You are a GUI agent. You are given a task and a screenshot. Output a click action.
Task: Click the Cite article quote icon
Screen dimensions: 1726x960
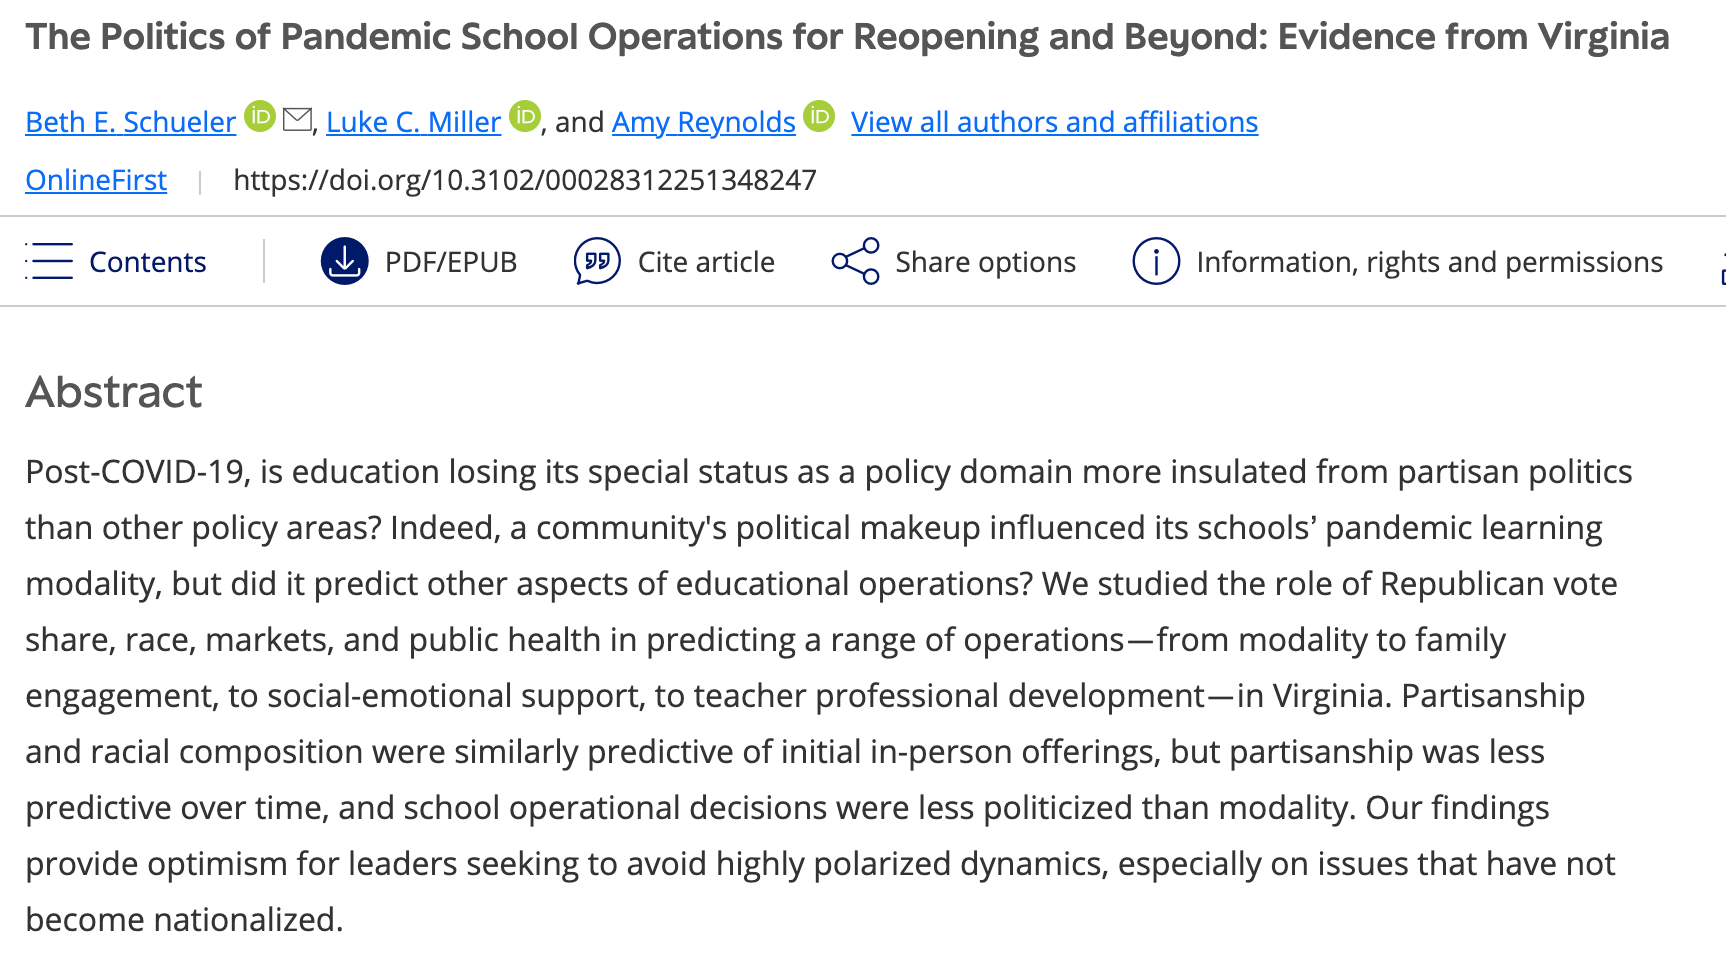(597, 261)
